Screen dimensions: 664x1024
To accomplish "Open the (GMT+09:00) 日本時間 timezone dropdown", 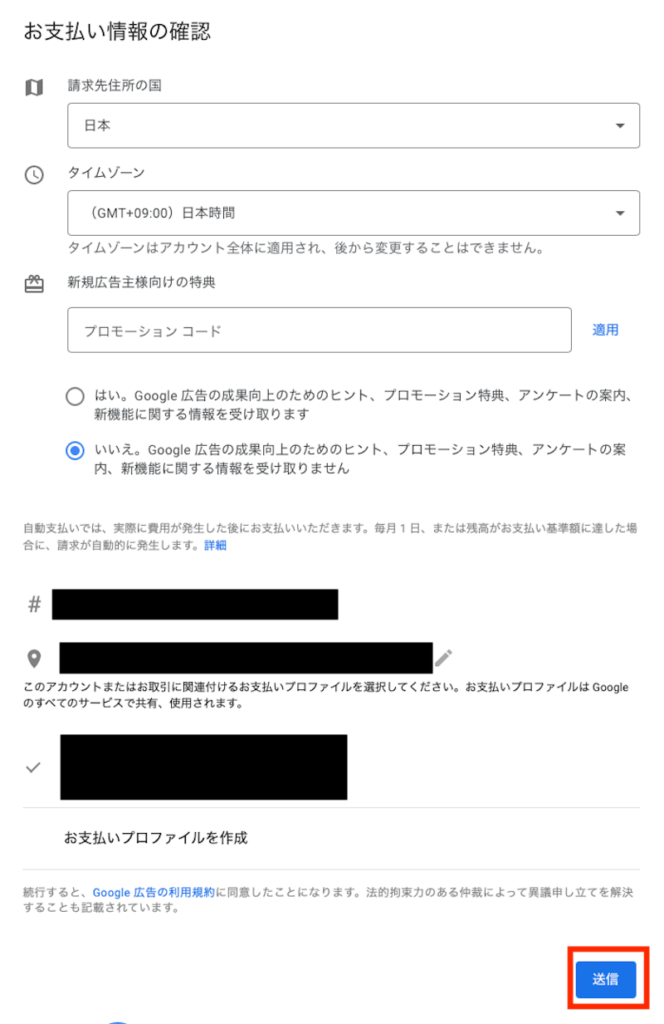I will (x=353, y=213).
